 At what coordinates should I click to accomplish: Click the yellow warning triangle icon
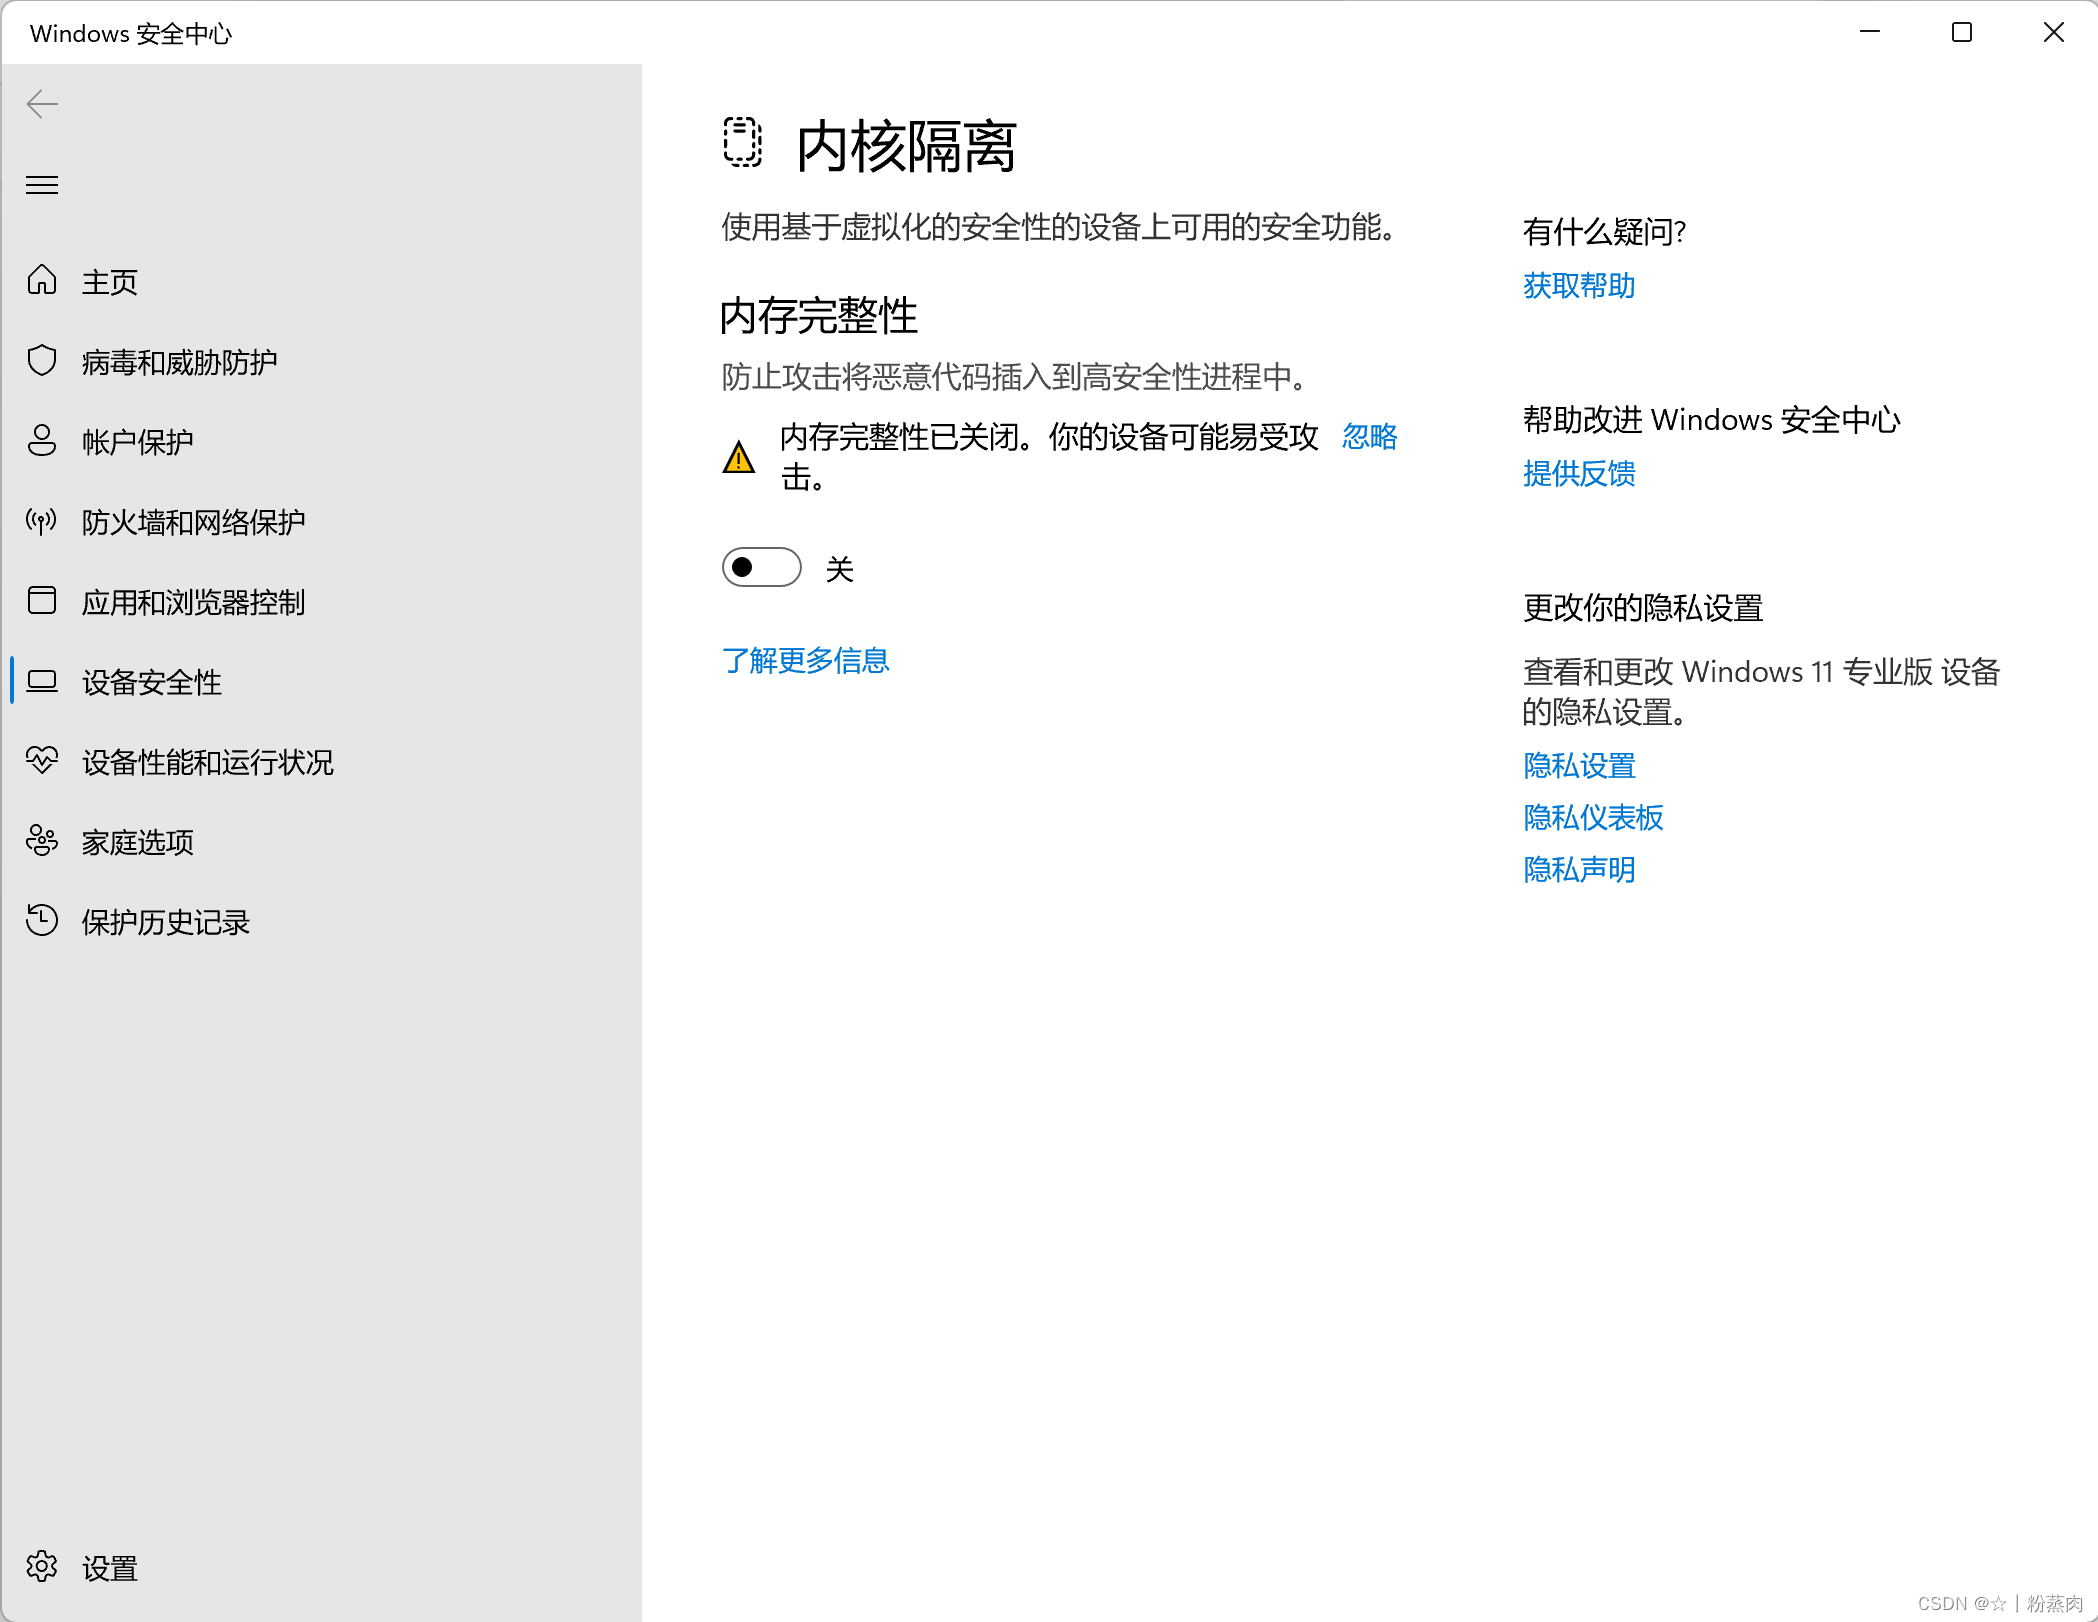click(x=739, y=457)
